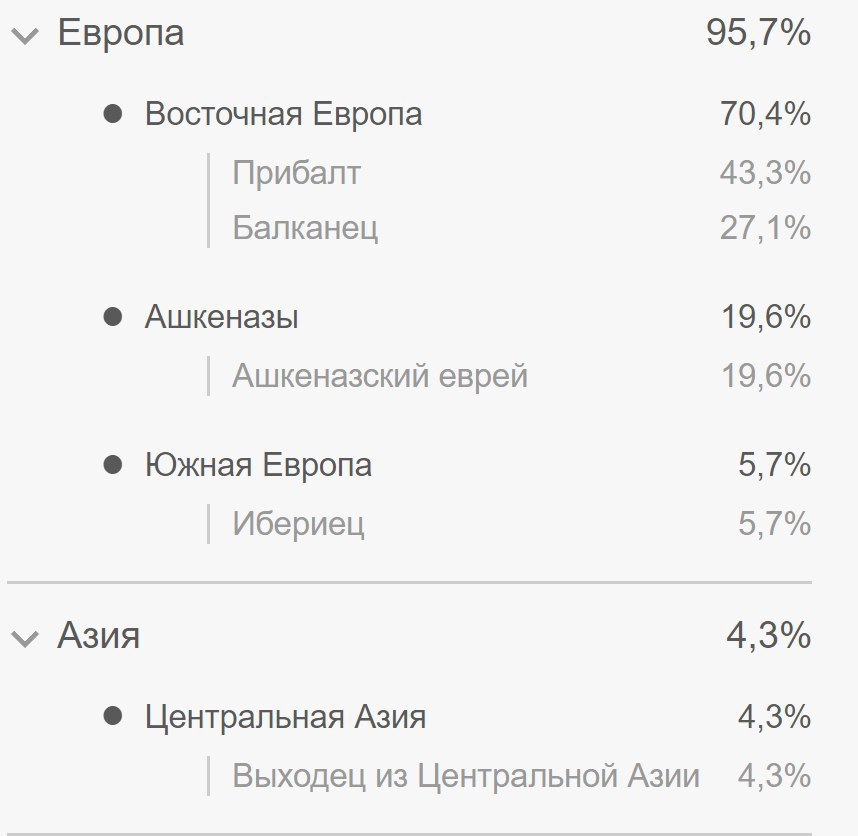Viewport: 858px width, 836px height.
Task: Select the Ибериец ethnicity entry
Action: click(x=298, y=524)
